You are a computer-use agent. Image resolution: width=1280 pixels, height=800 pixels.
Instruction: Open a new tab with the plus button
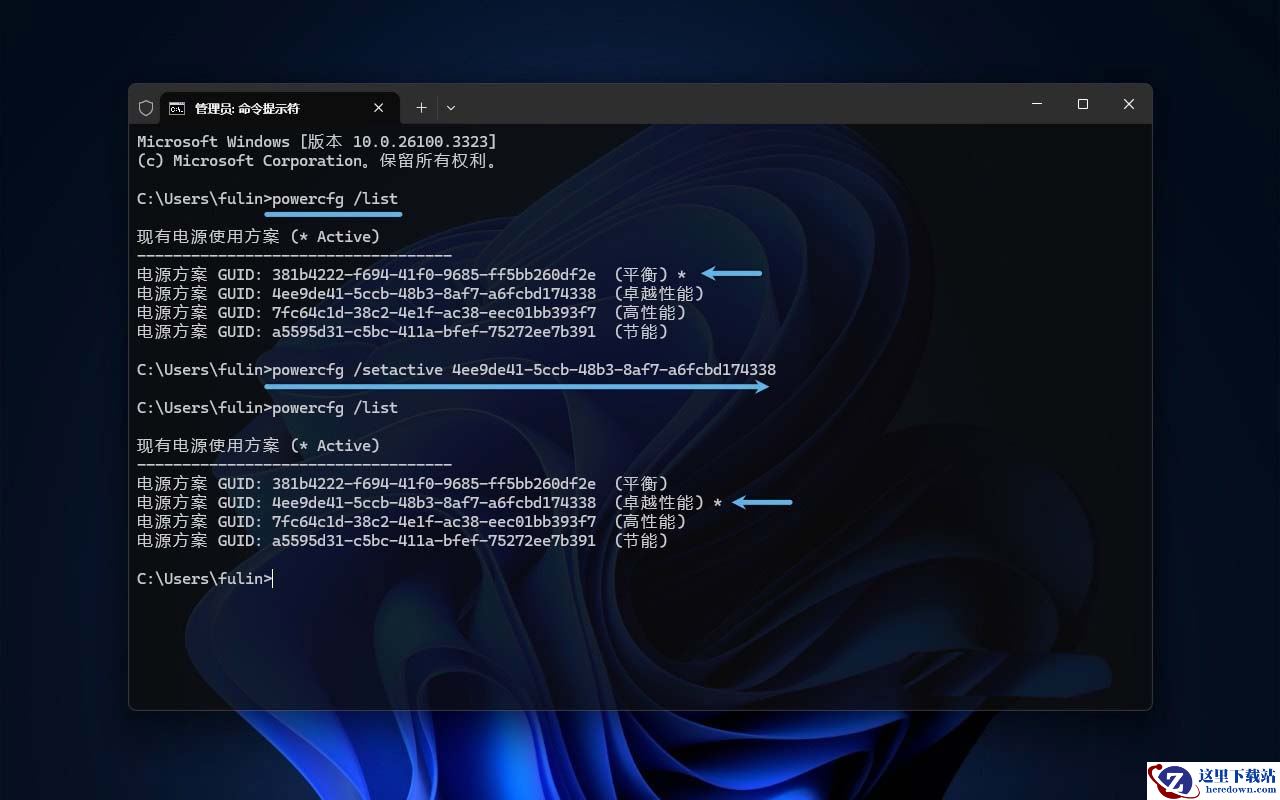(421, 108)
